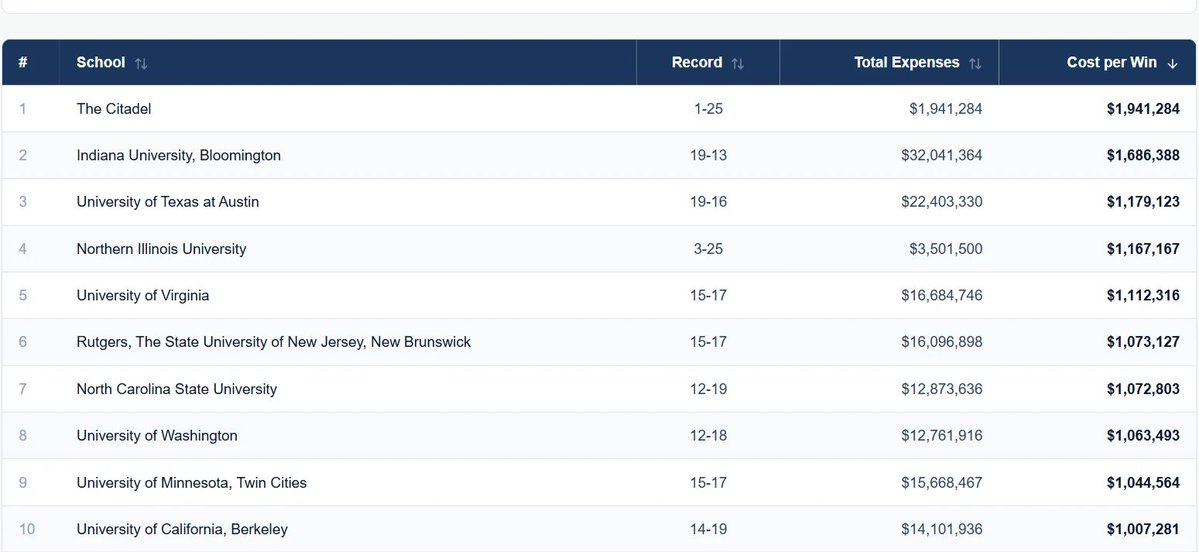Click rank number 10 in Berkeley row

click(x=27, y=529)
